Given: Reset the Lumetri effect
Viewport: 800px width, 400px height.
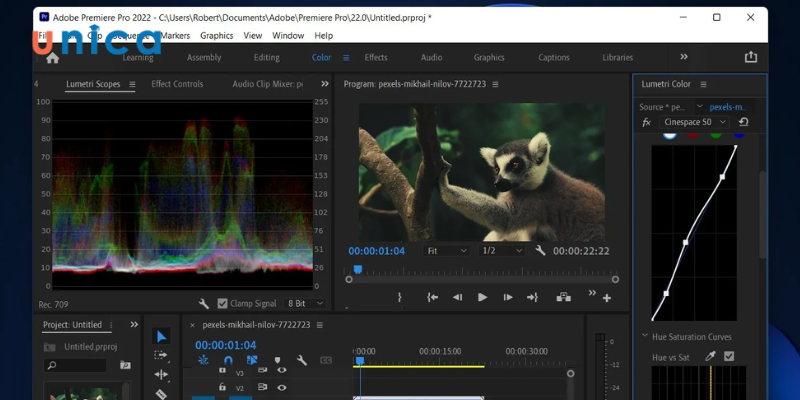Looking at the screenshot, I should (x=743, y=122).
